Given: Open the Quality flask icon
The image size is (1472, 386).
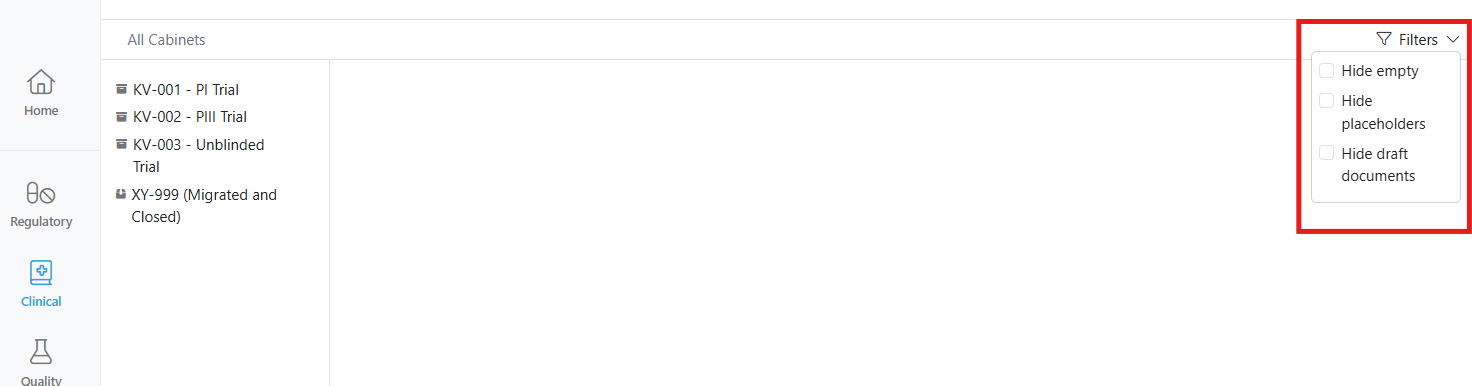Looking at the screenshot, I should (x=41, y=352).
